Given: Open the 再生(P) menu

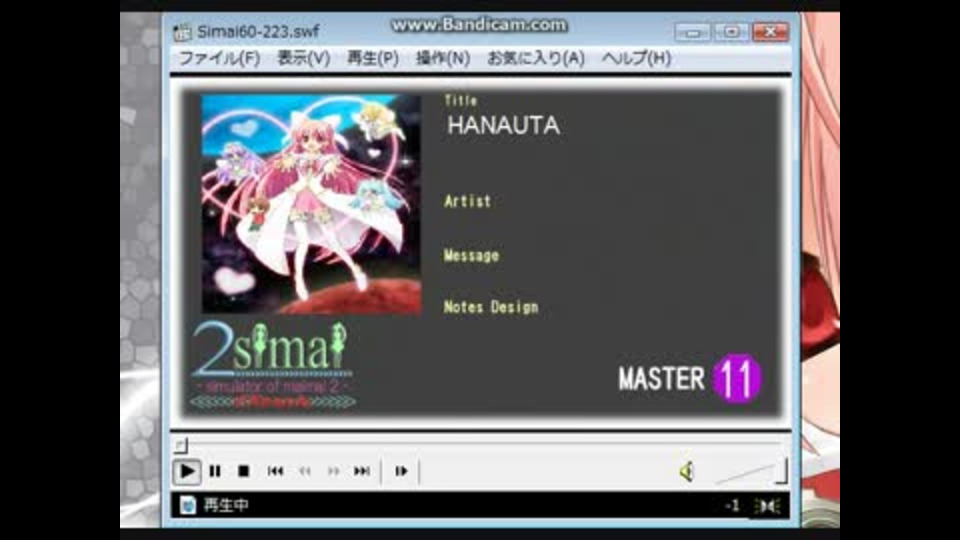Looking at the screenshot, I should (x=373, y=58).
